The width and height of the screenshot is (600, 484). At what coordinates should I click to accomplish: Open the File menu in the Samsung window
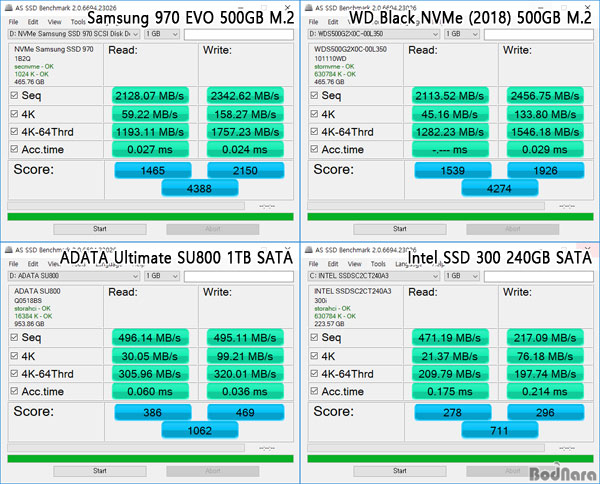coord(12,21)
